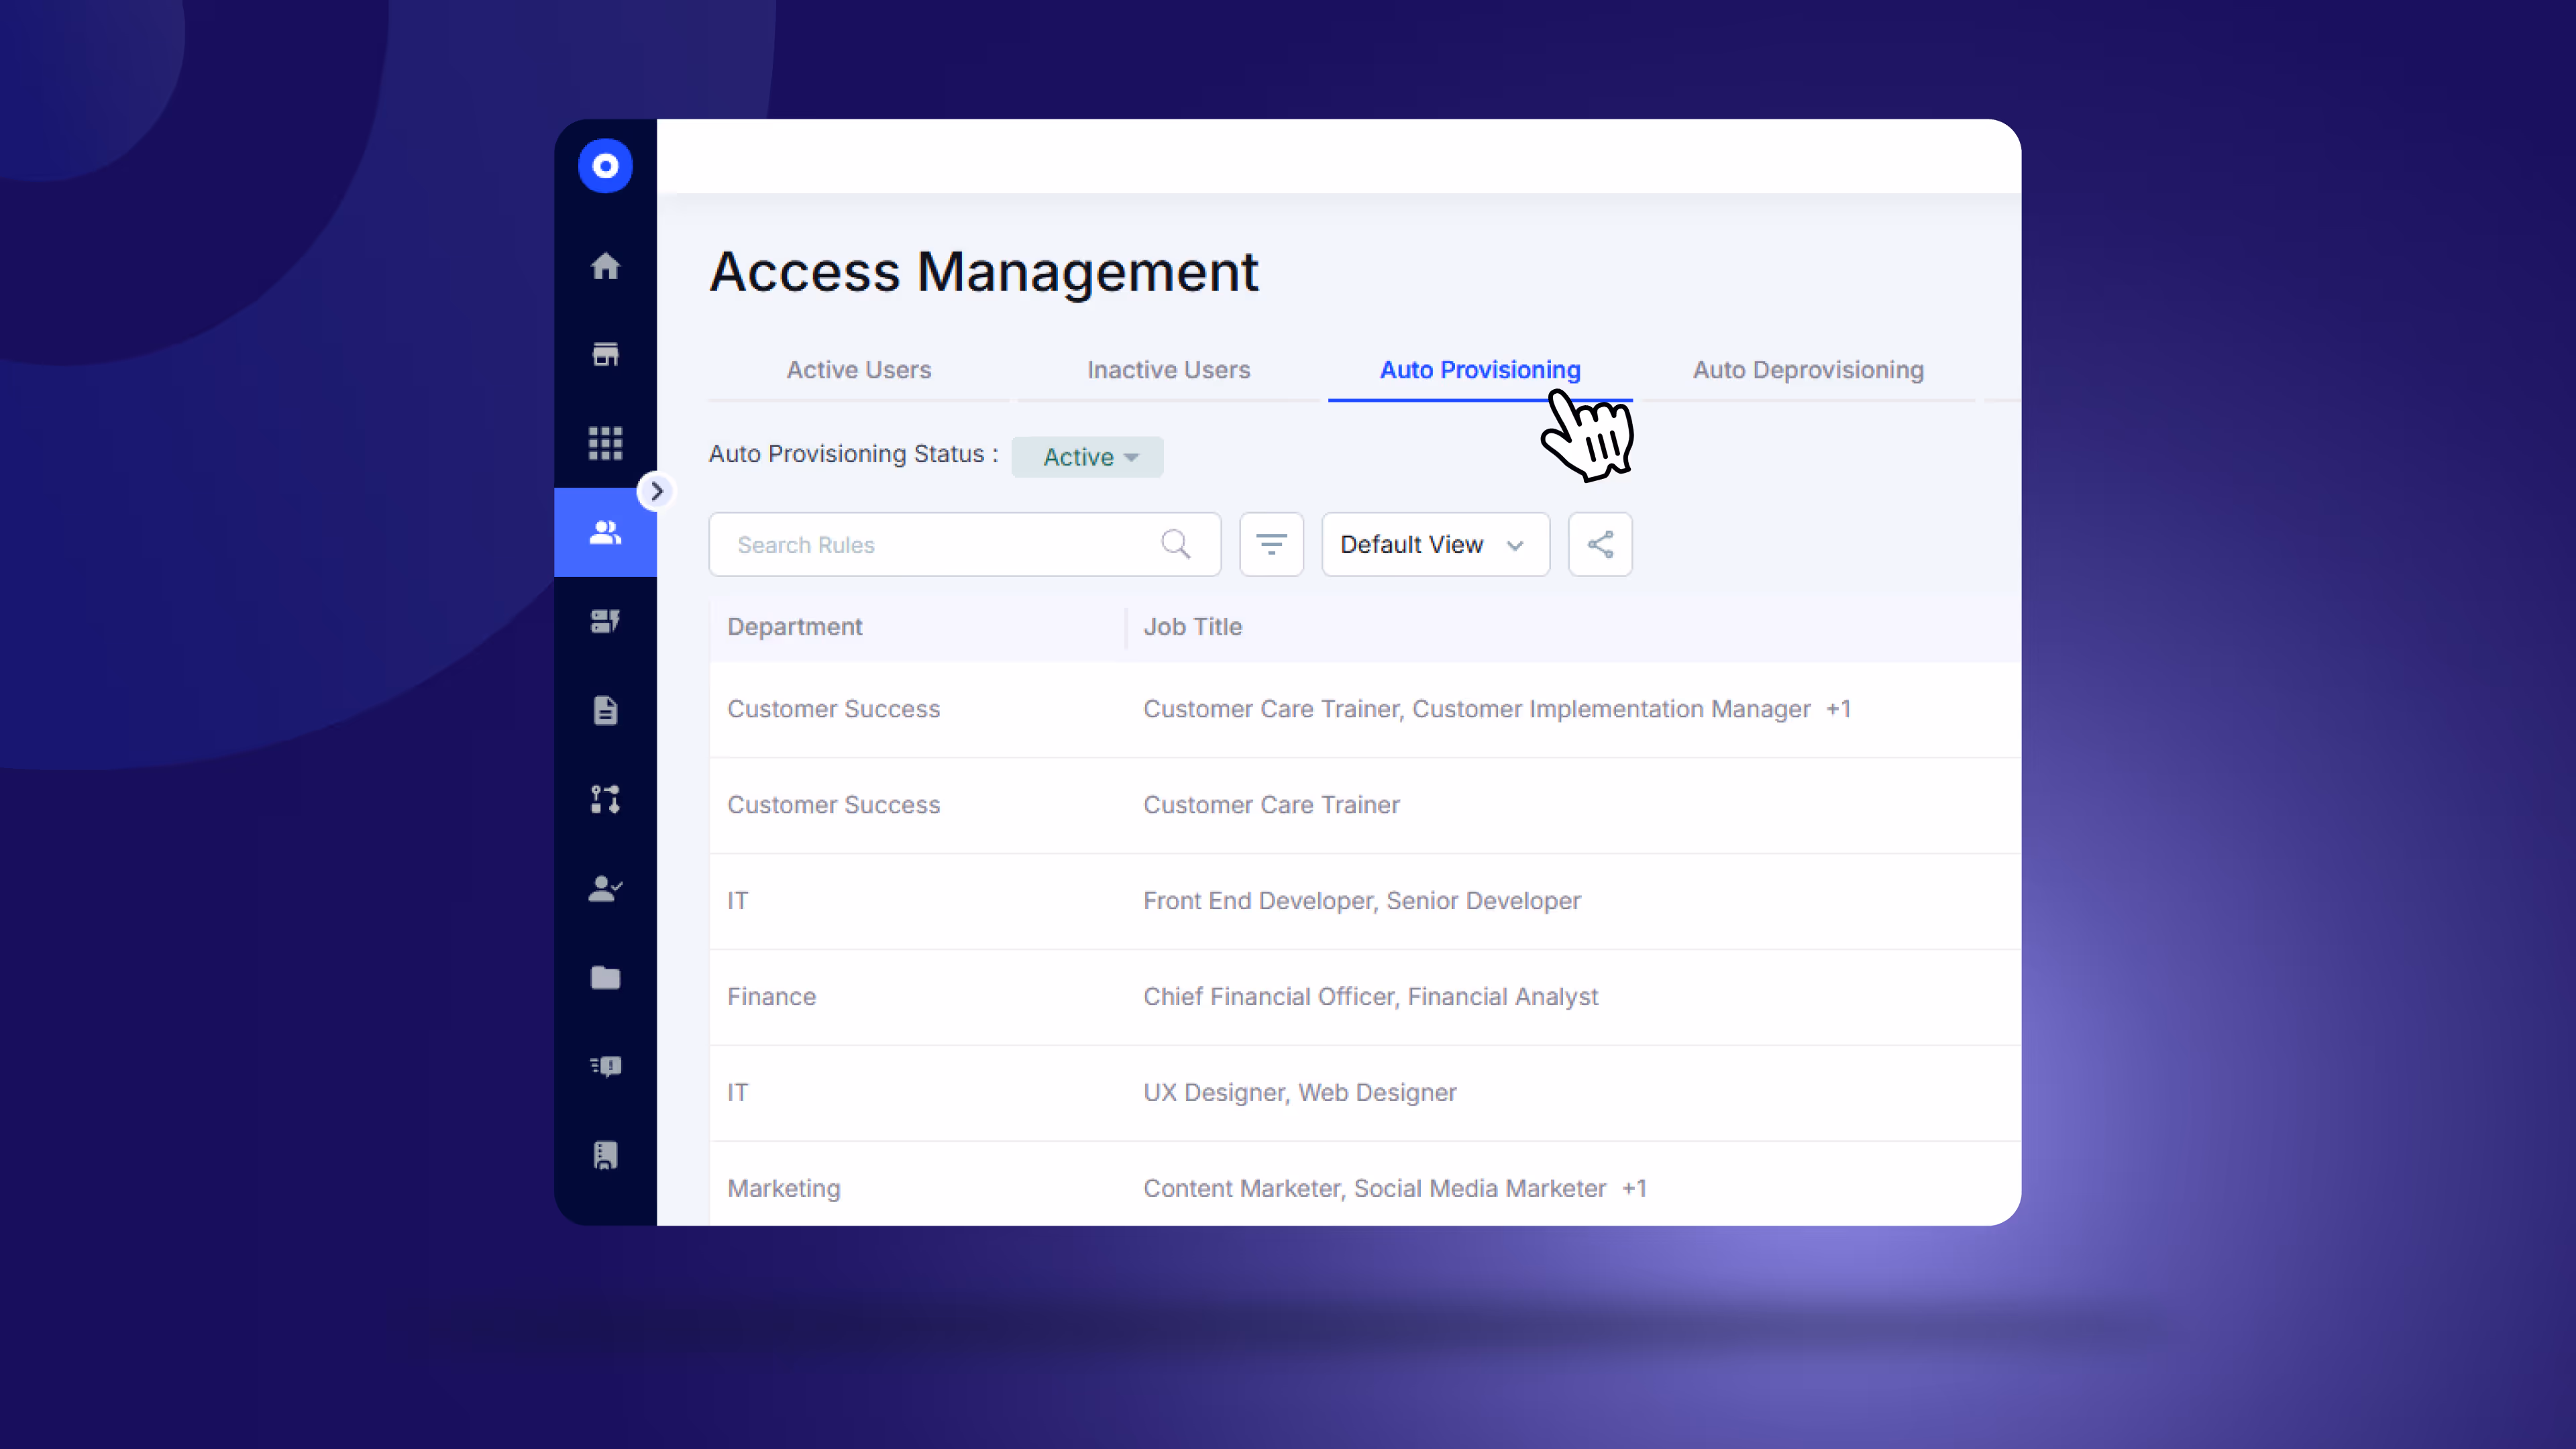This screenshot has width=2576, height=1449.
Task: Switch to the Auto Deprovisioning tab
Action: point(1808,370)
